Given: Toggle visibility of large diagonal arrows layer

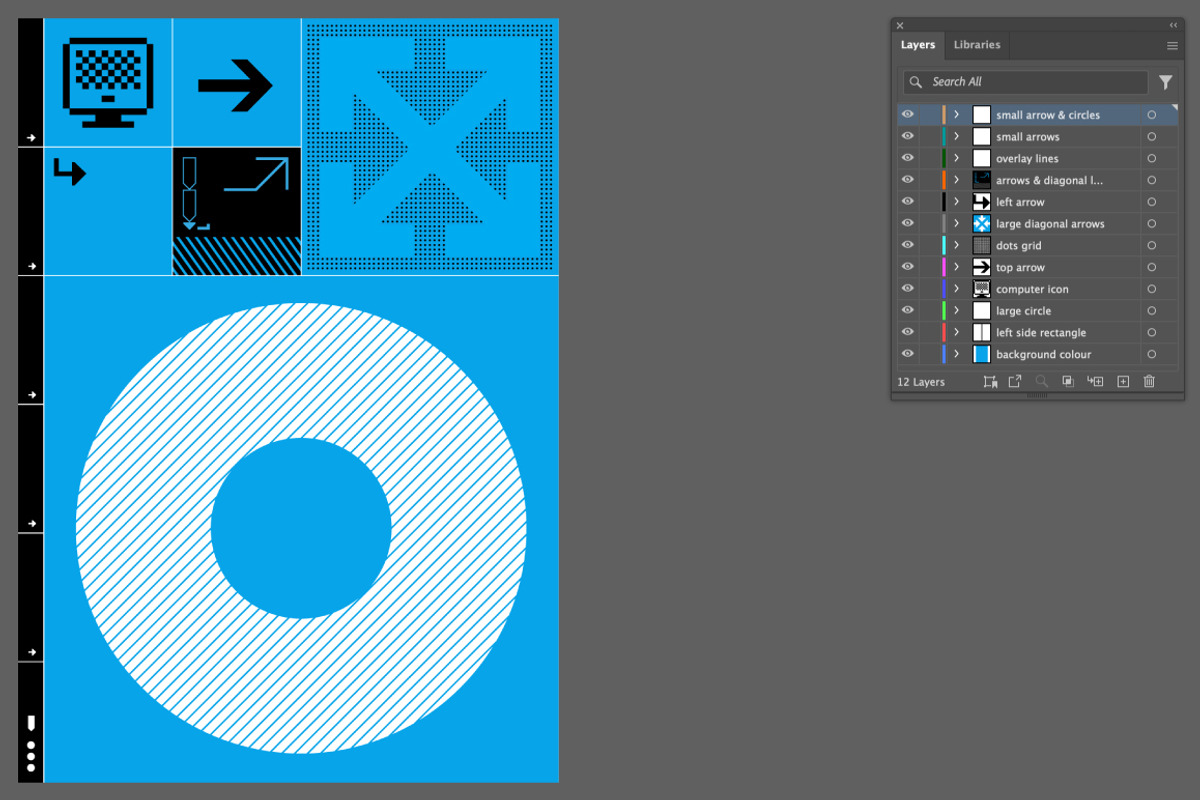Looking at the screenshot, I should 908,224.
